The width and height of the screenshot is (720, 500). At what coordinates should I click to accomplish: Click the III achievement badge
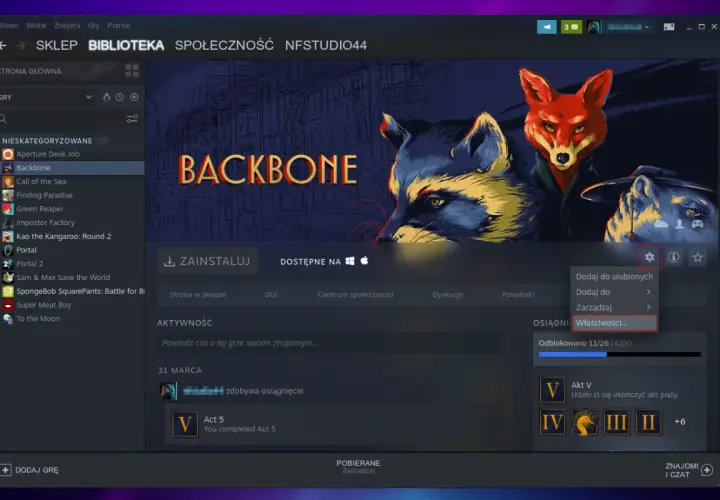(616, 421)
